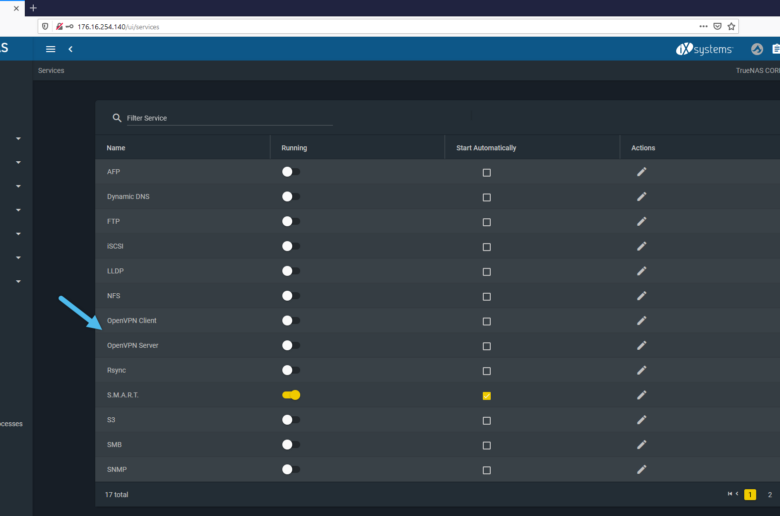780x516 pixels.
Task: Click the iXsystems logo
Action: coord(704,49)
